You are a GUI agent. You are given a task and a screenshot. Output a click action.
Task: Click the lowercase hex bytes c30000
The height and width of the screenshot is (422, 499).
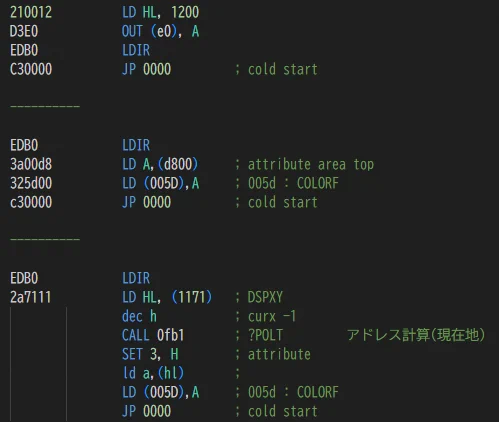point(31,202)
